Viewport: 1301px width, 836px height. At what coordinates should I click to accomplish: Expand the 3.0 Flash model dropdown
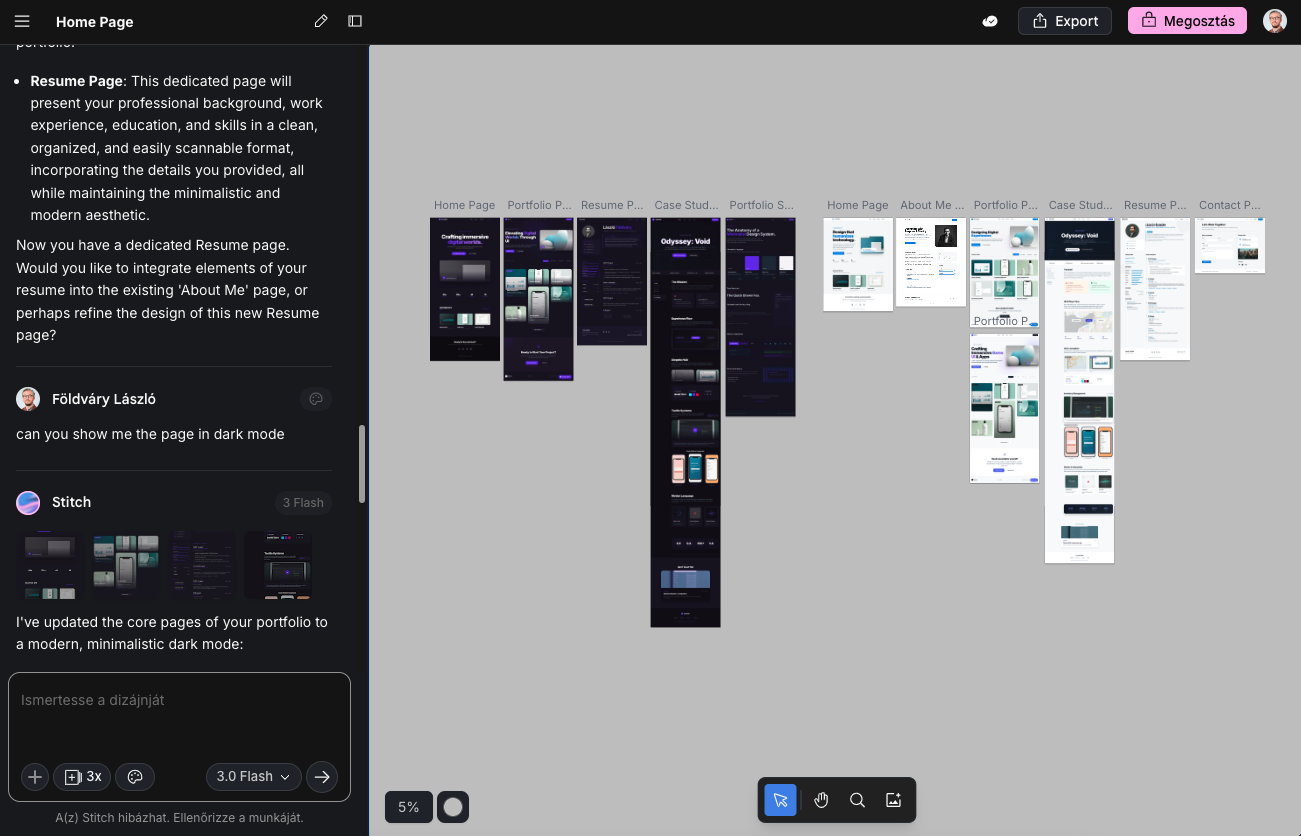point(254,776)
